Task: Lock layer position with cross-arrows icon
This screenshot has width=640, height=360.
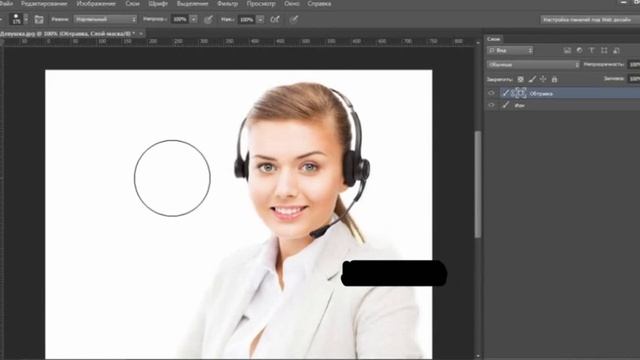Action: point(543,79)
